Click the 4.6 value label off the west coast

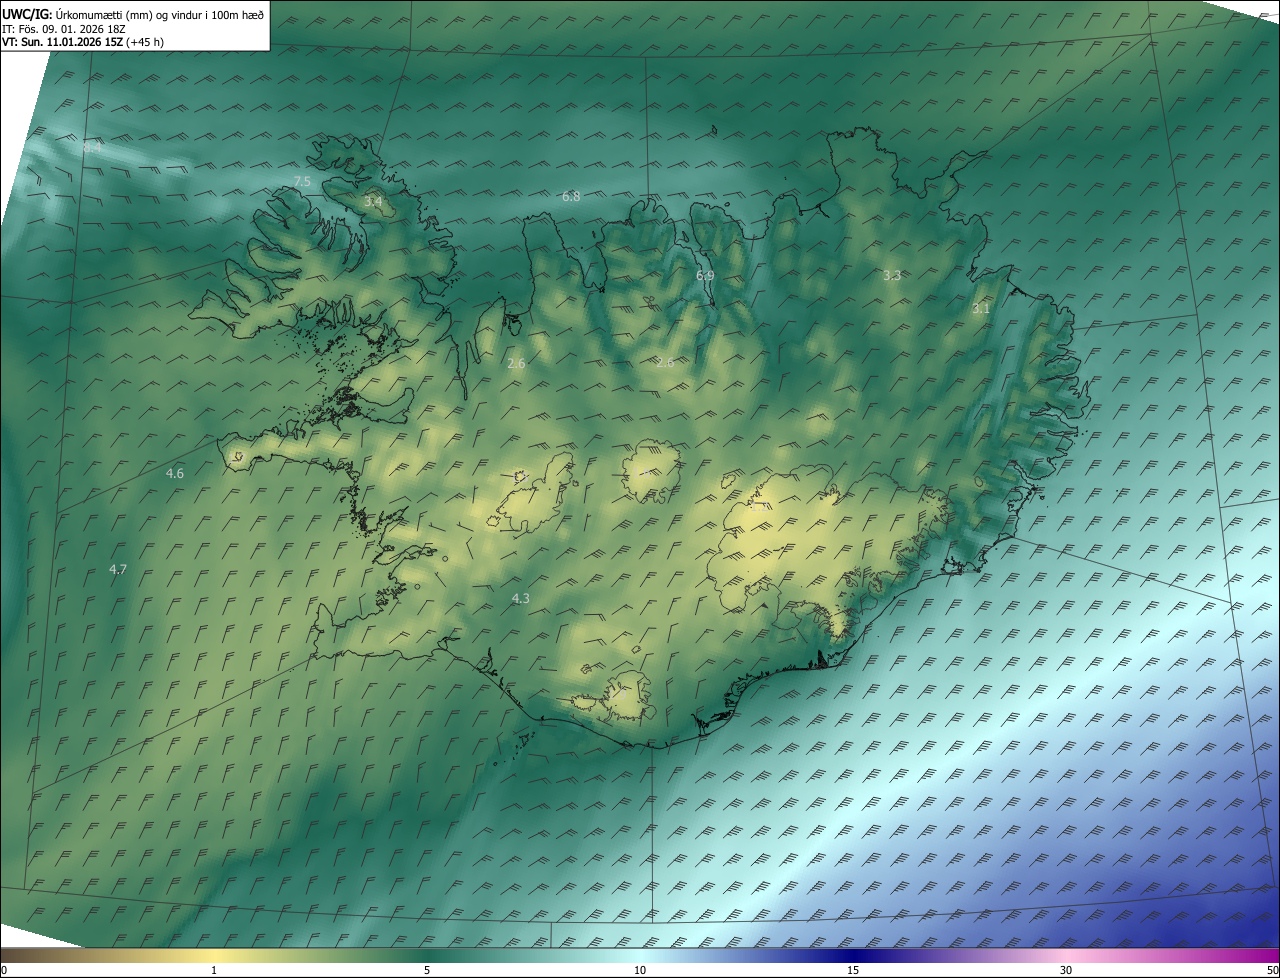(175, 473)
